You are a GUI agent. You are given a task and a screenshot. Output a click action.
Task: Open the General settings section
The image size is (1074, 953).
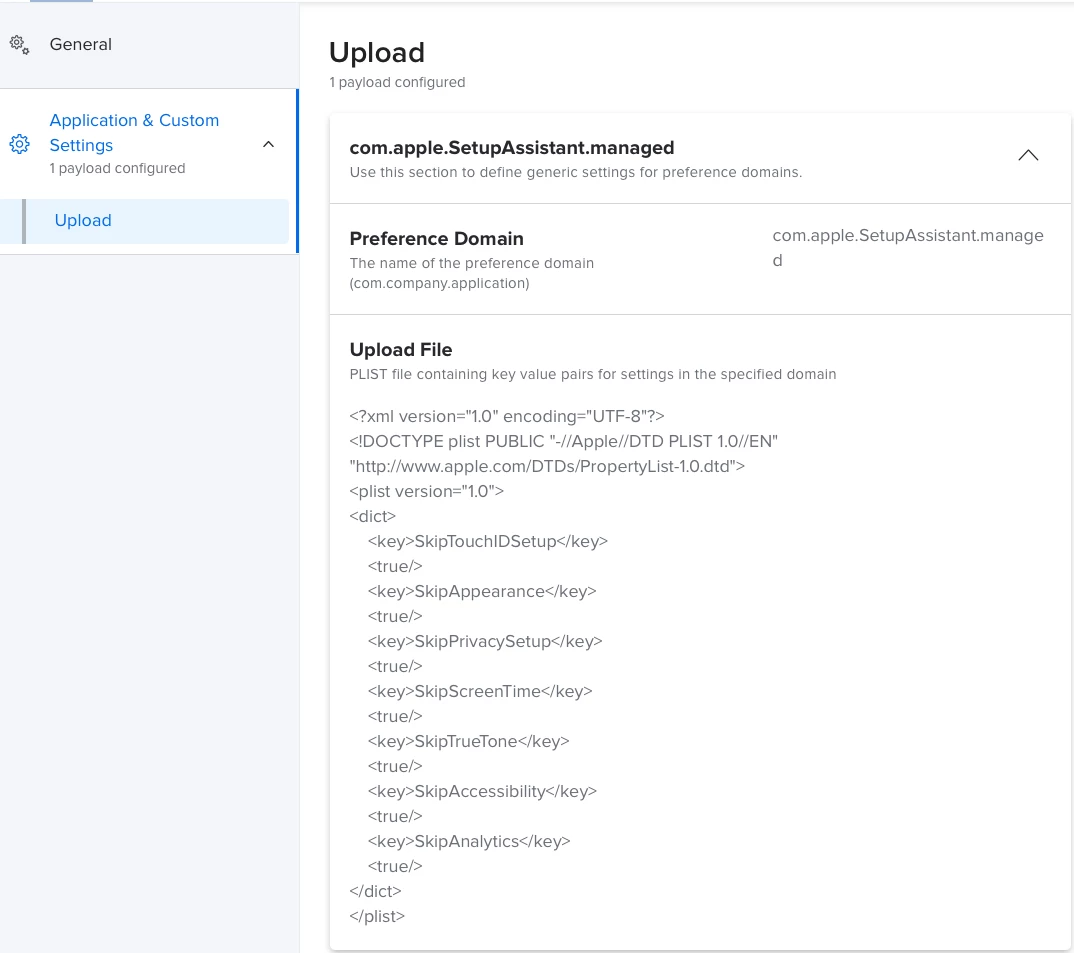pos(80,45)
